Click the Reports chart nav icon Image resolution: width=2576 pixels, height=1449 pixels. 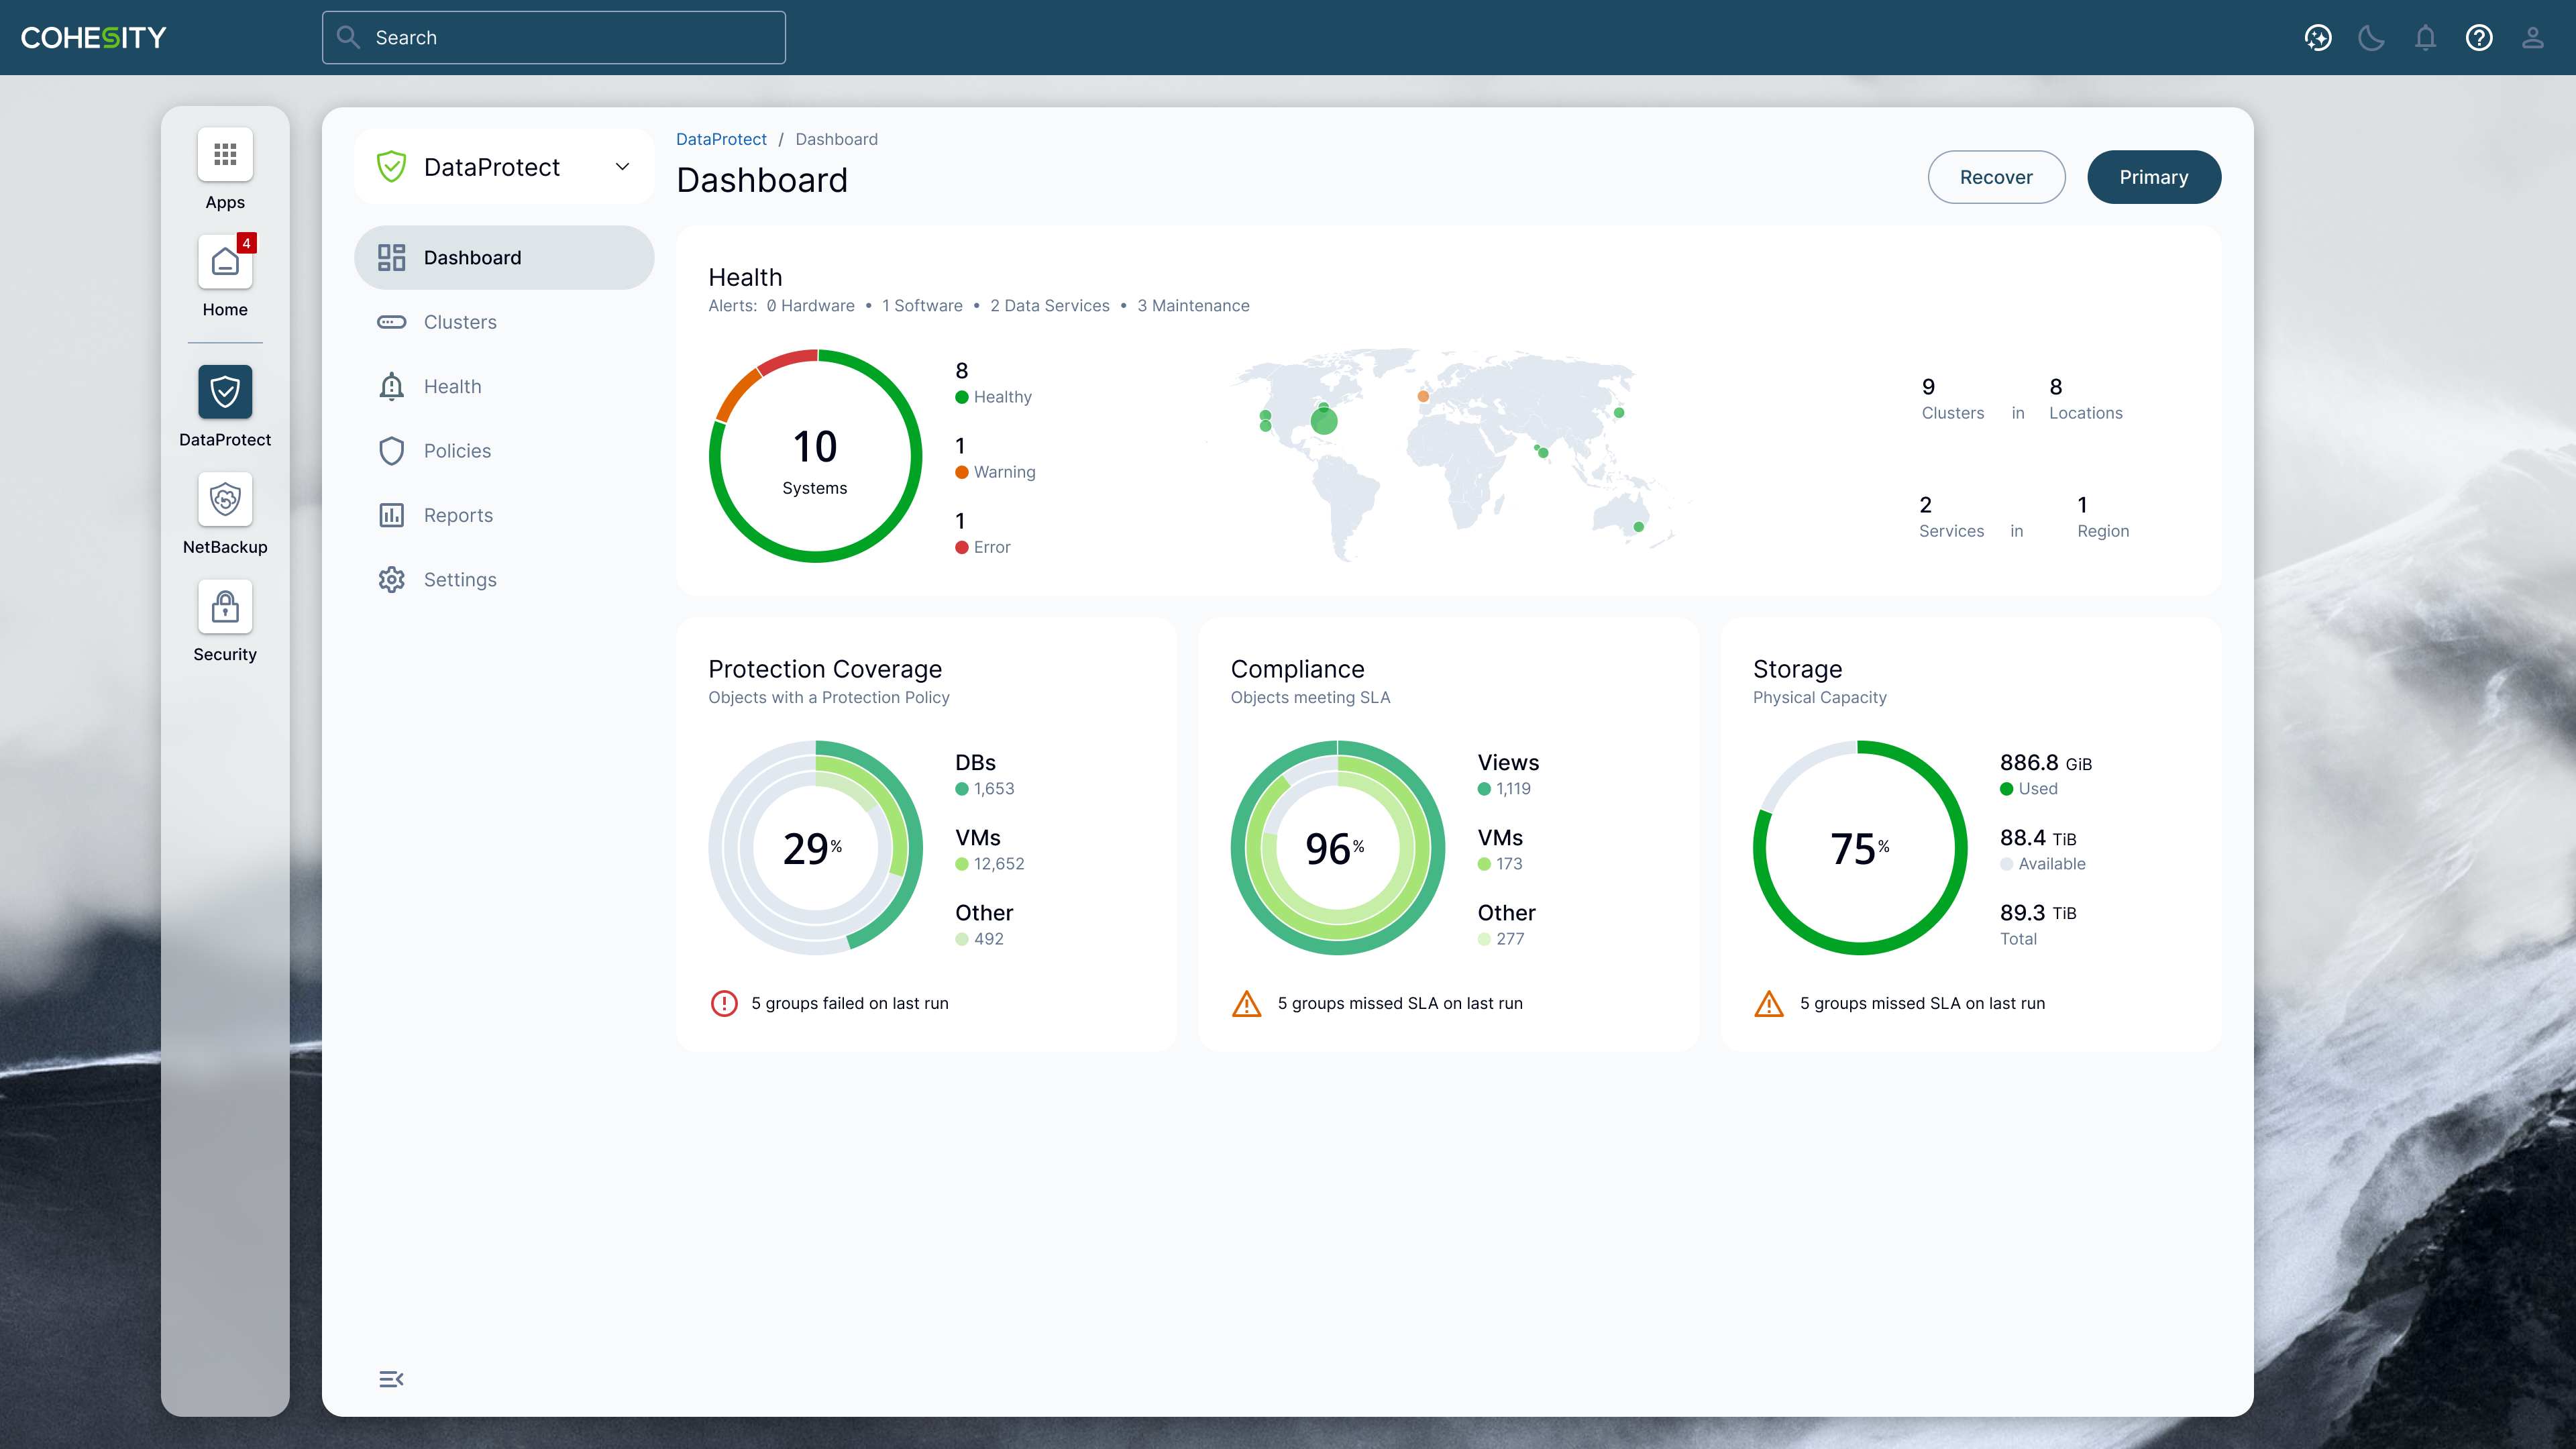coord(391,515)
